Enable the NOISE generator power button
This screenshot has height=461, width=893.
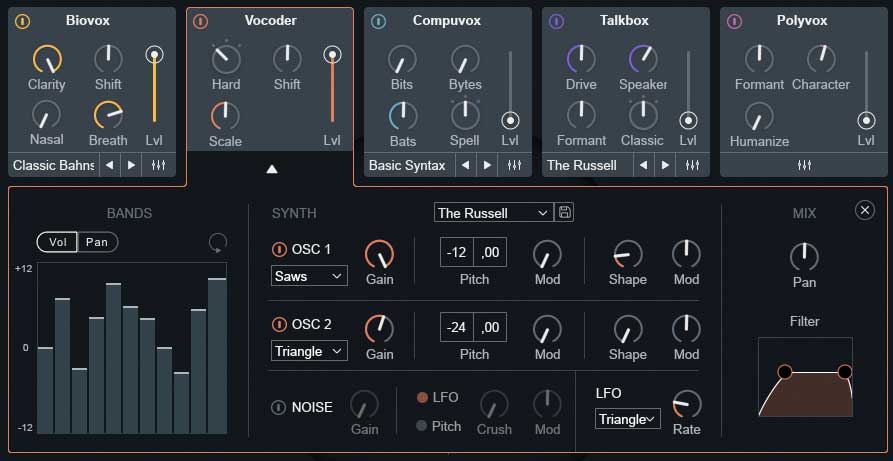coord(279,407)
